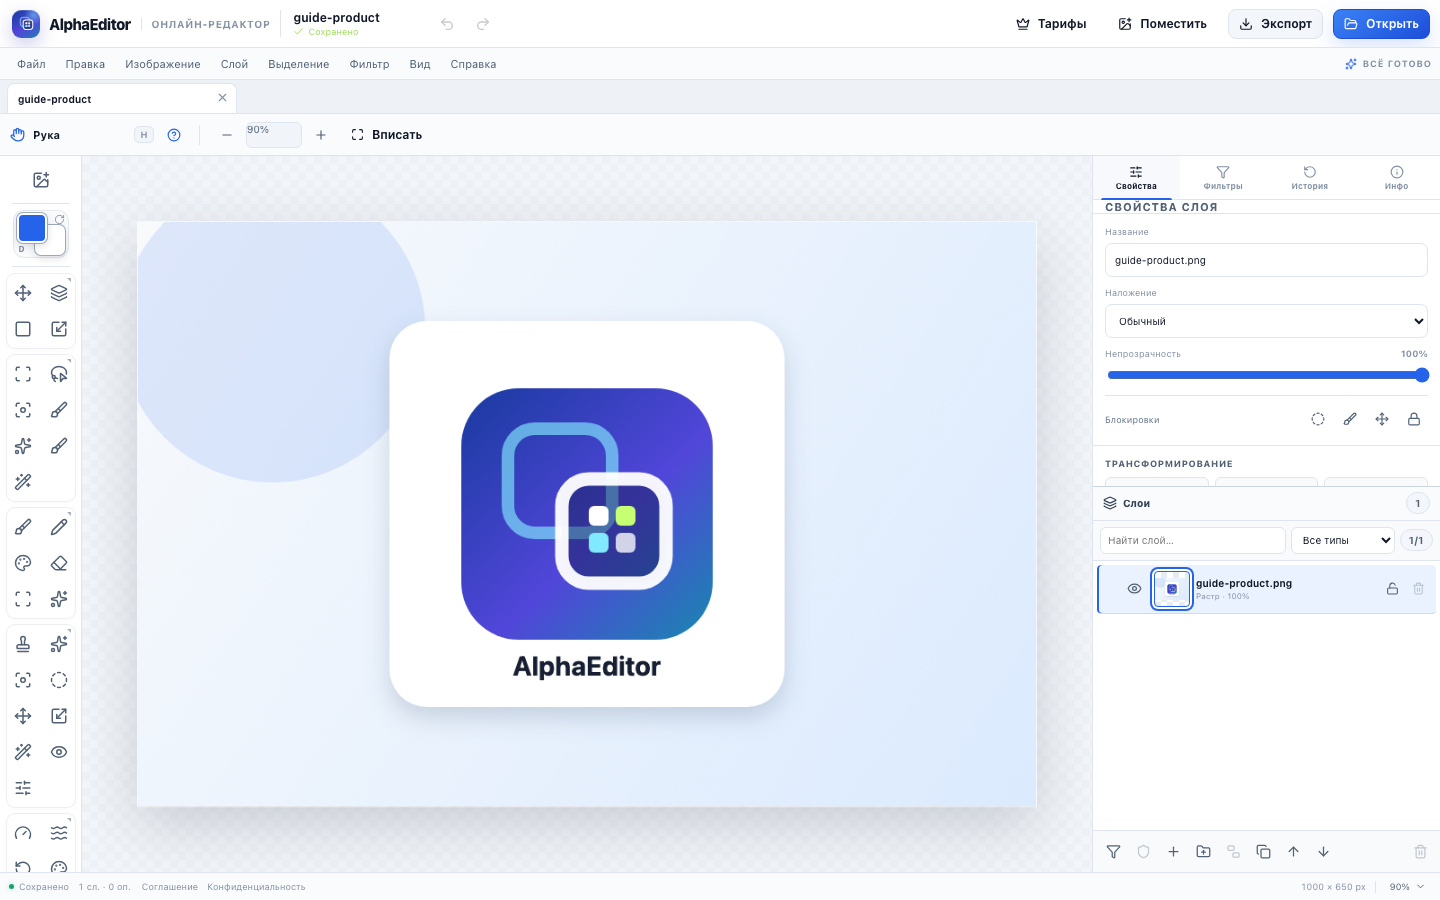Move layer up with the up arrow

coord(1293,852)
